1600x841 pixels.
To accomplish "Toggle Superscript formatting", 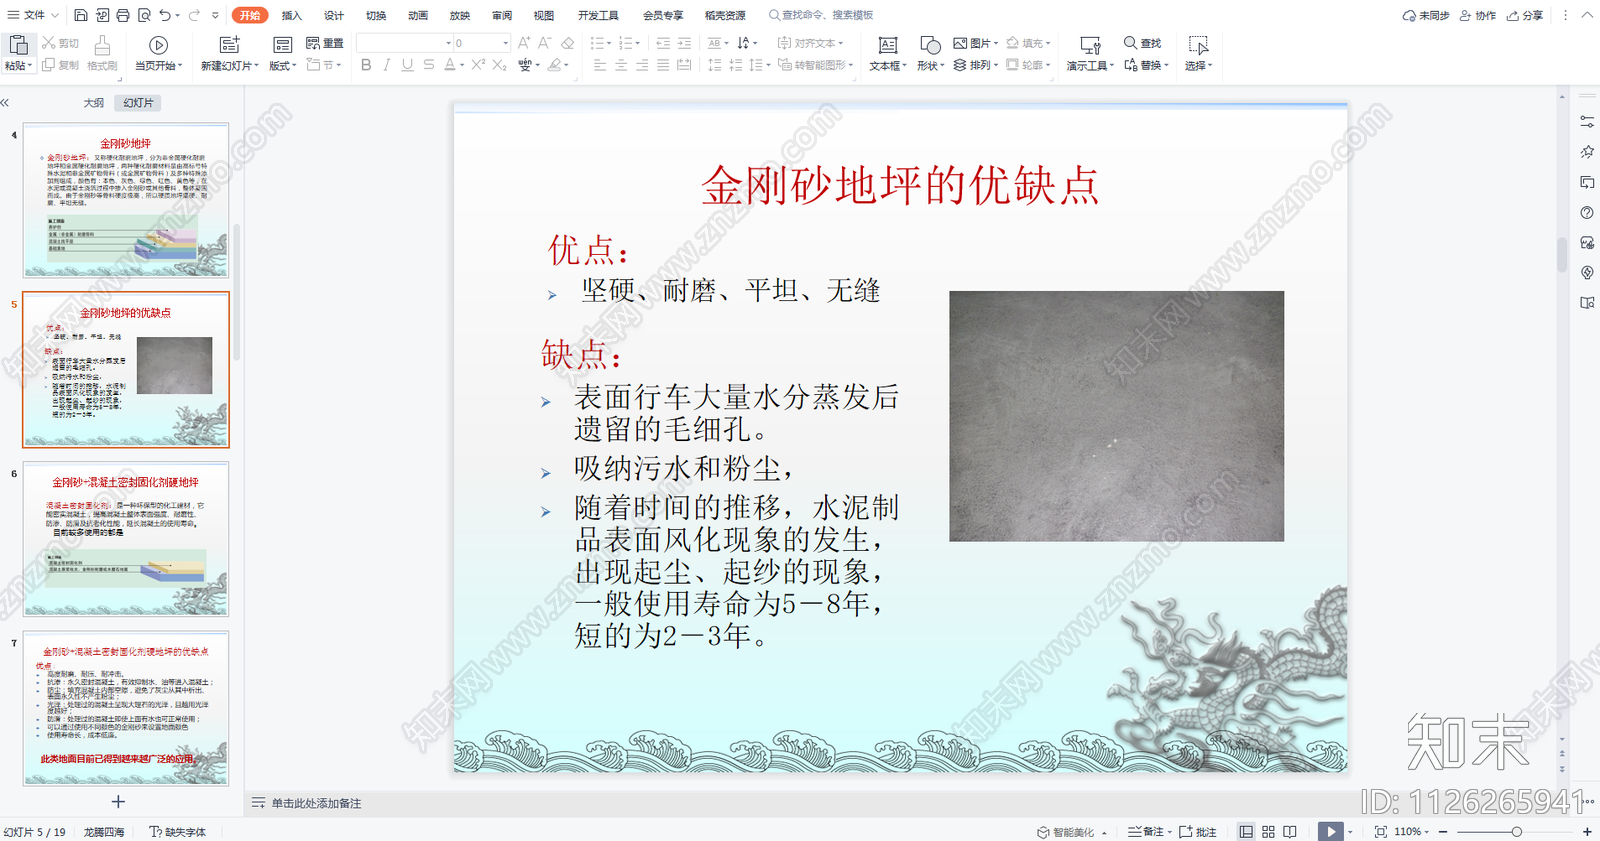I will [x=478, y=65].
